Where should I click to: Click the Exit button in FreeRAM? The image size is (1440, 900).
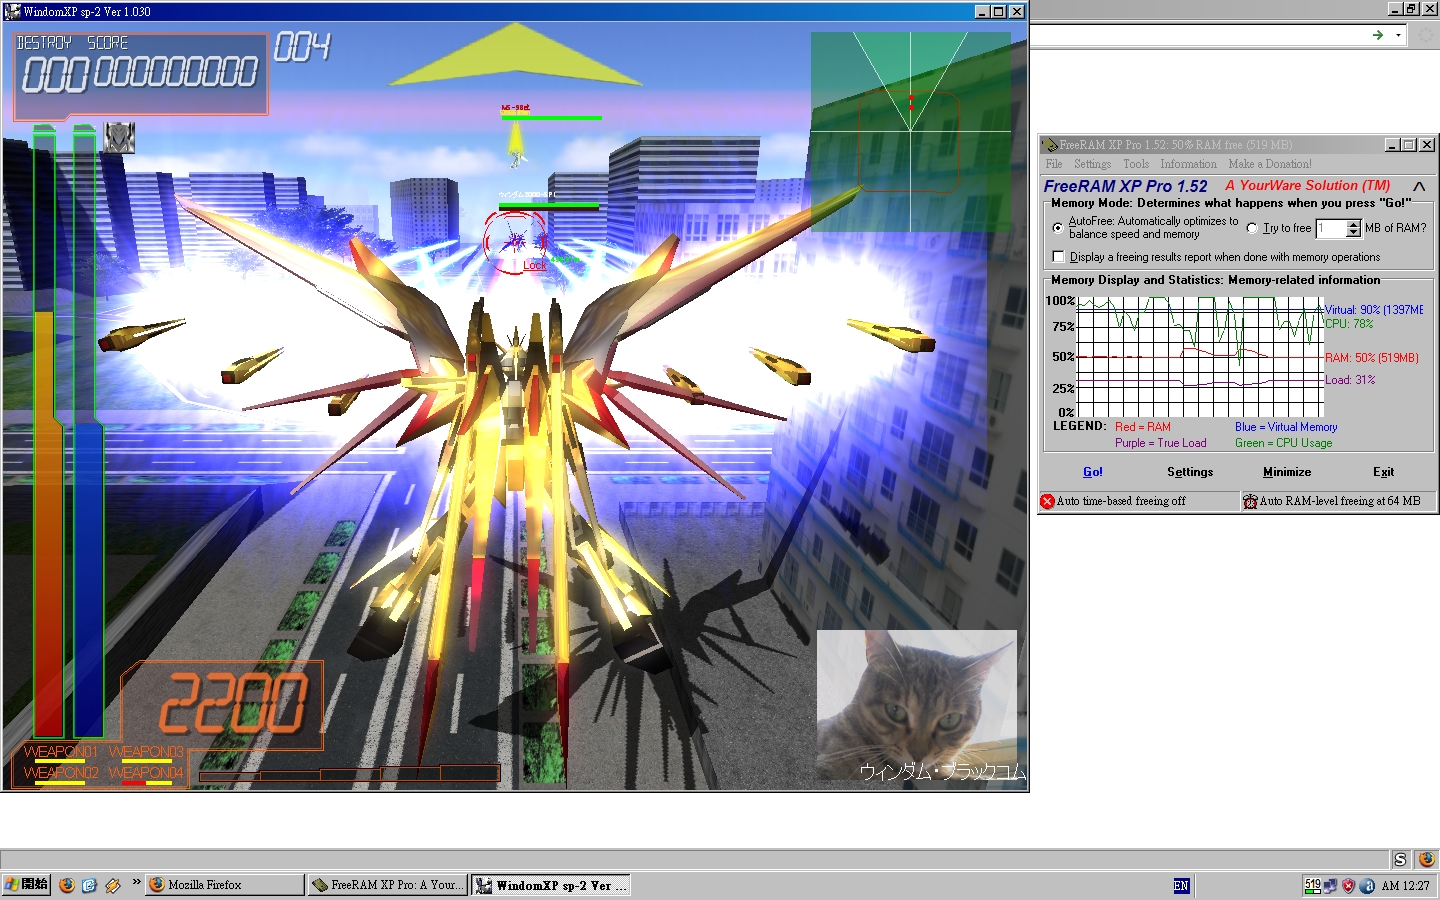[1384, 472]
